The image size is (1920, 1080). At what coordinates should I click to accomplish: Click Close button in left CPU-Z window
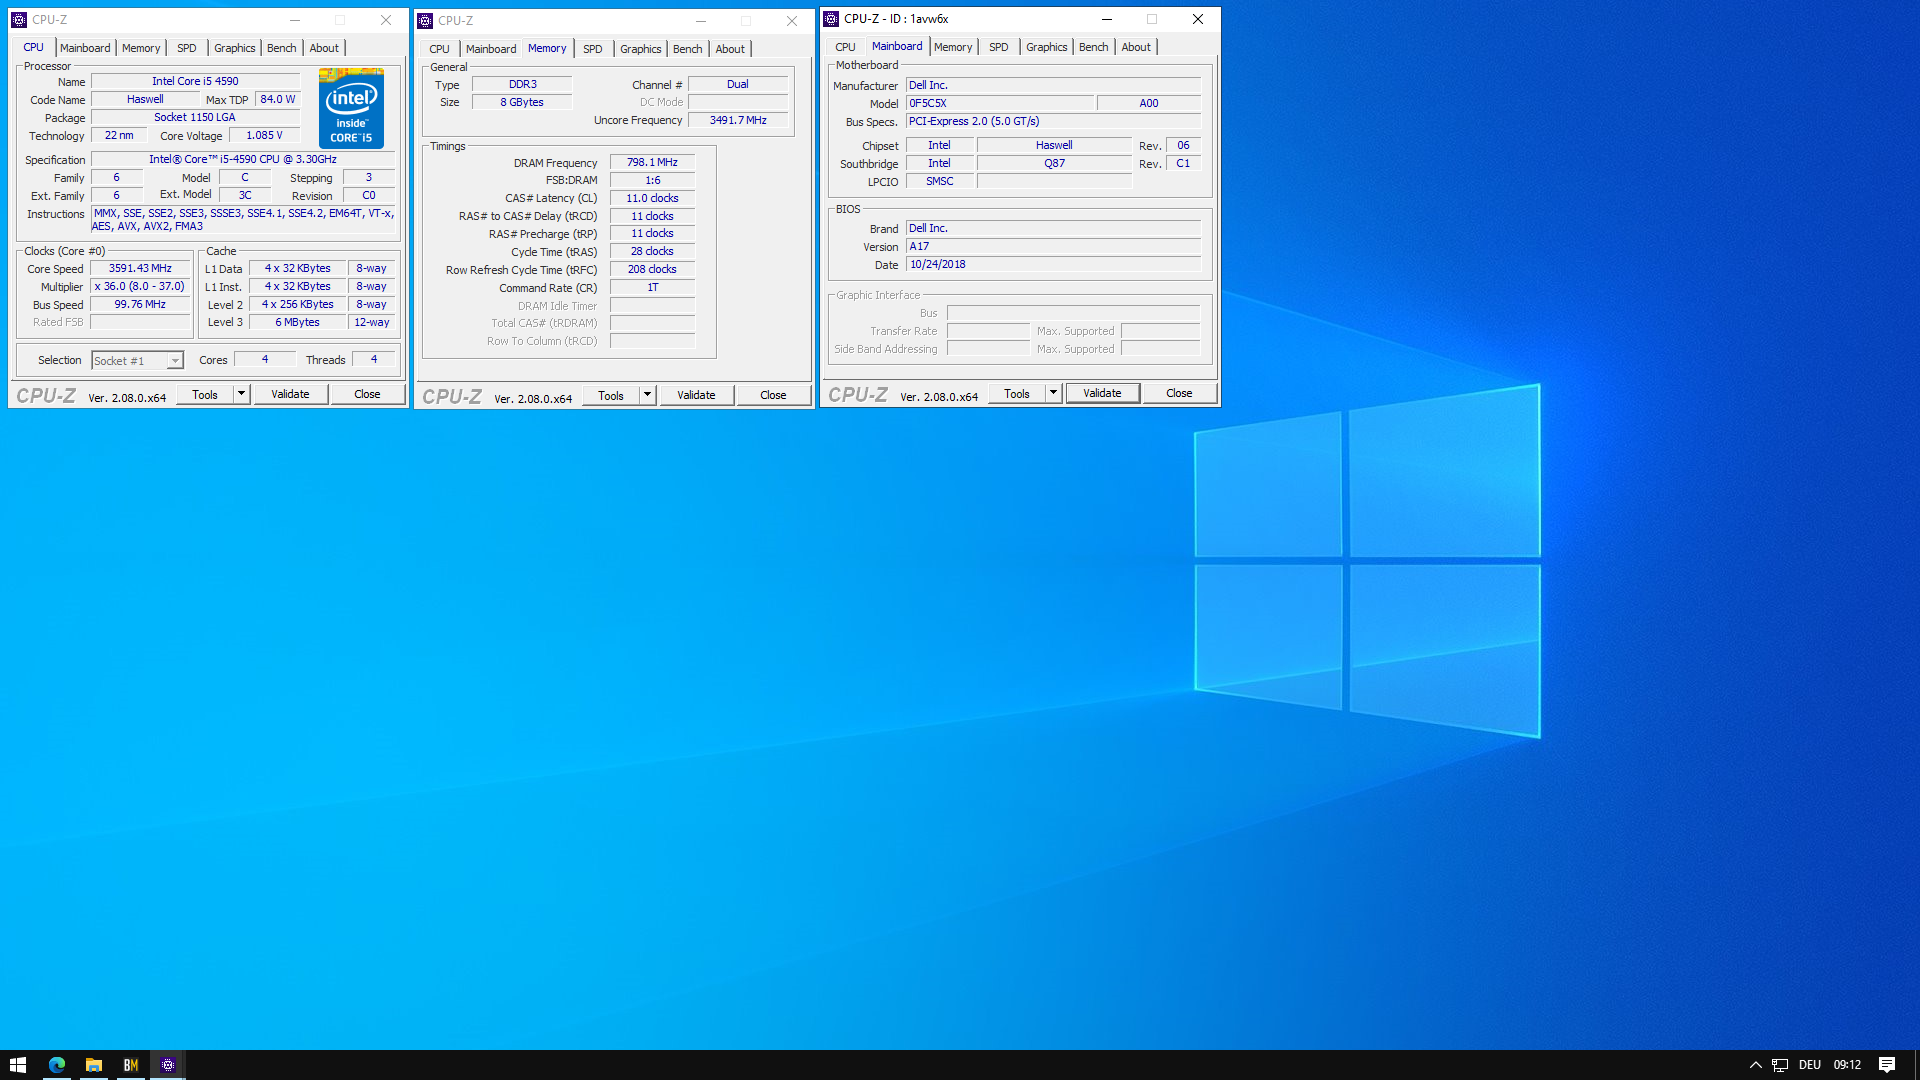point(367,395)
